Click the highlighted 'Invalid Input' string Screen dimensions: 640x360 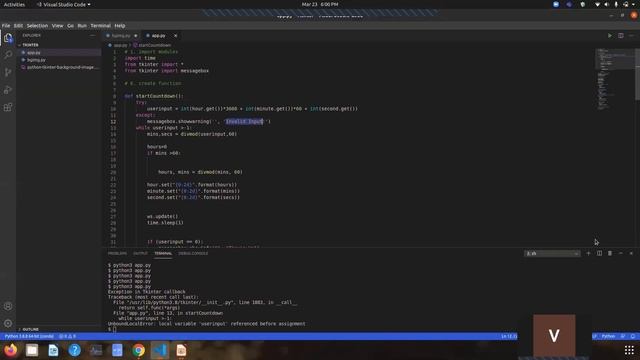(x=244, y=121)
